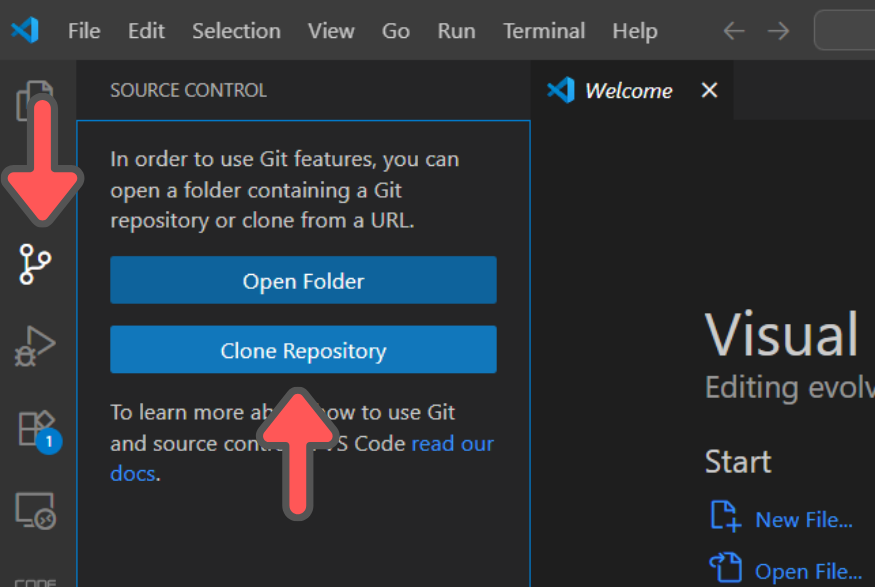Close the Welcome tab
The width and height of the screenshot is (876, 587).
click(x=710, y=90)
